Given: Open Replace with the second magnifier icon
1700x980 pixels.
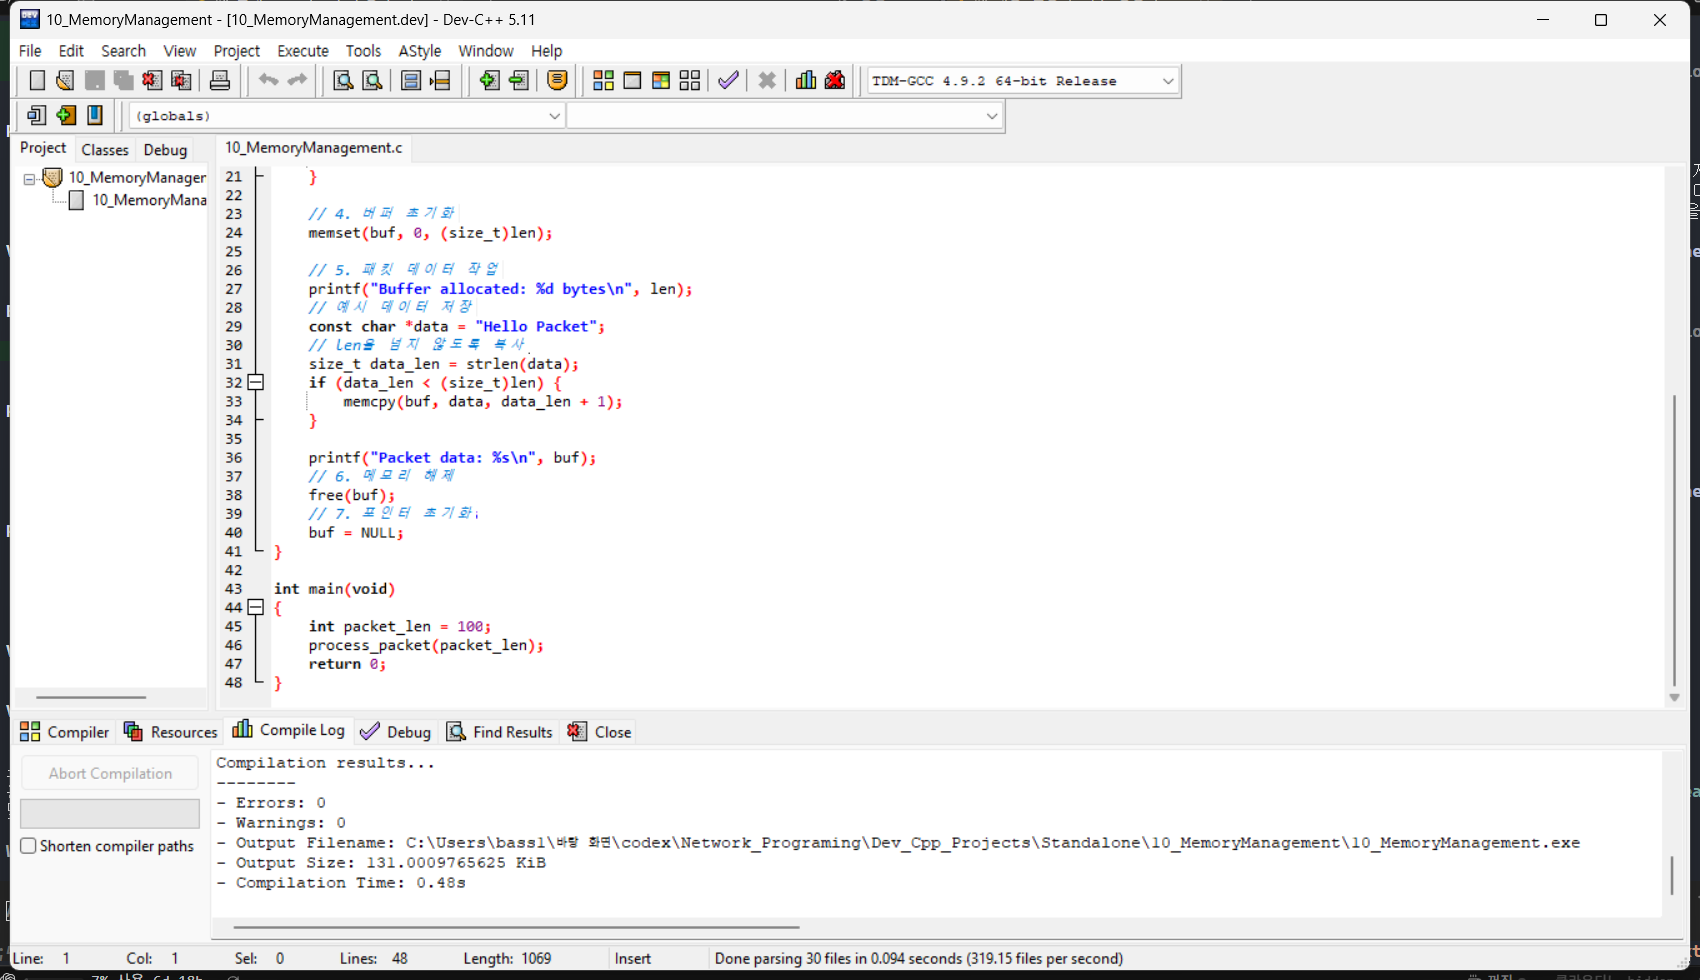Looking at the screenshot, I should pyautogui.click(x=372, y=81).
